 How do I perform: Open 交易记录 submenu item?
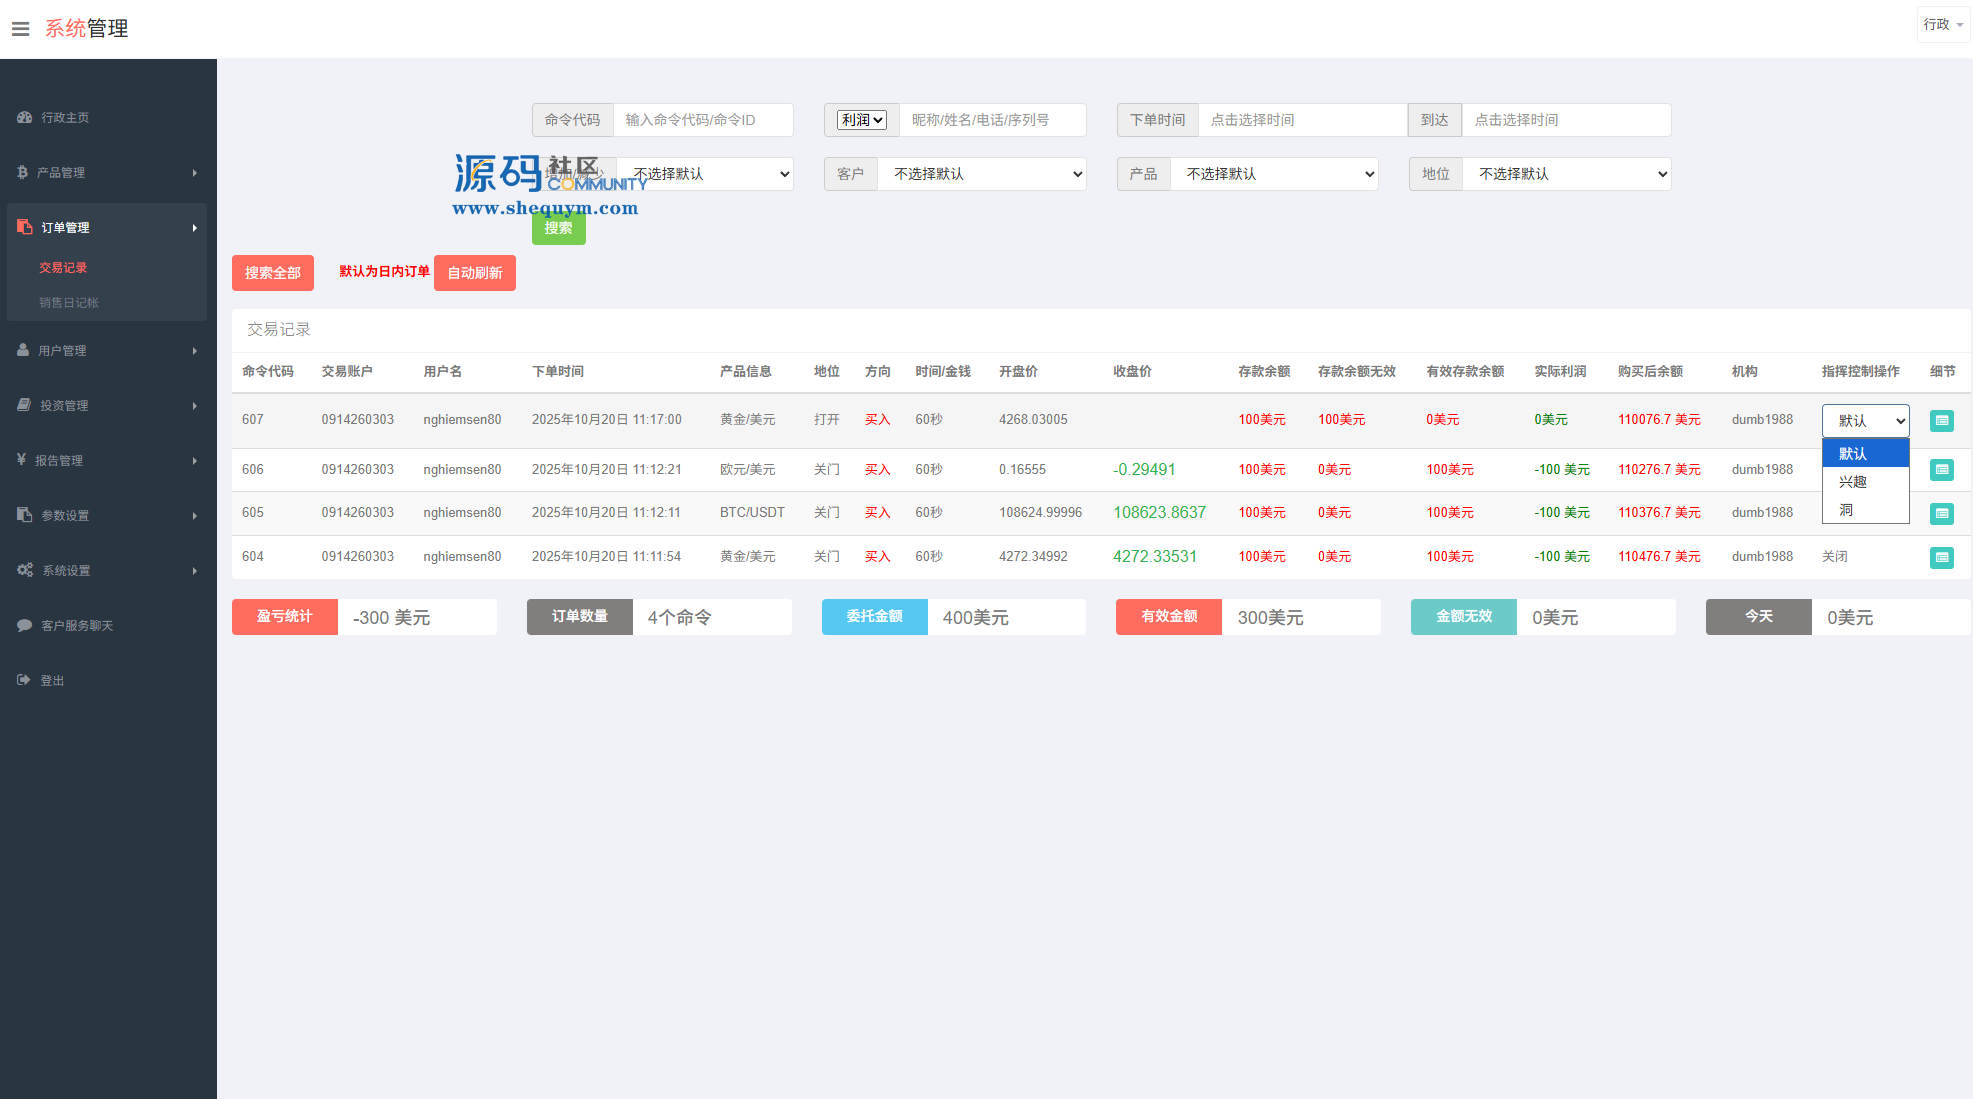point(63,267)
